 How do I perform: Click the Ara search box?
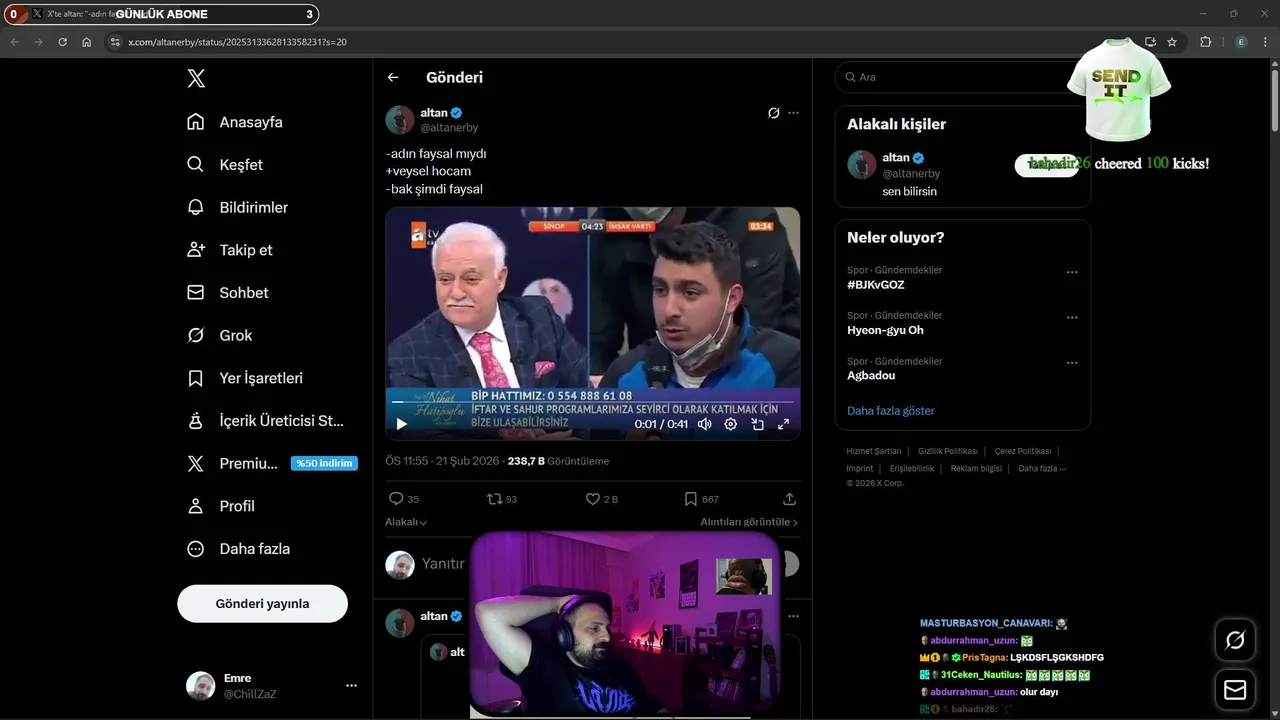pos(962,77)
